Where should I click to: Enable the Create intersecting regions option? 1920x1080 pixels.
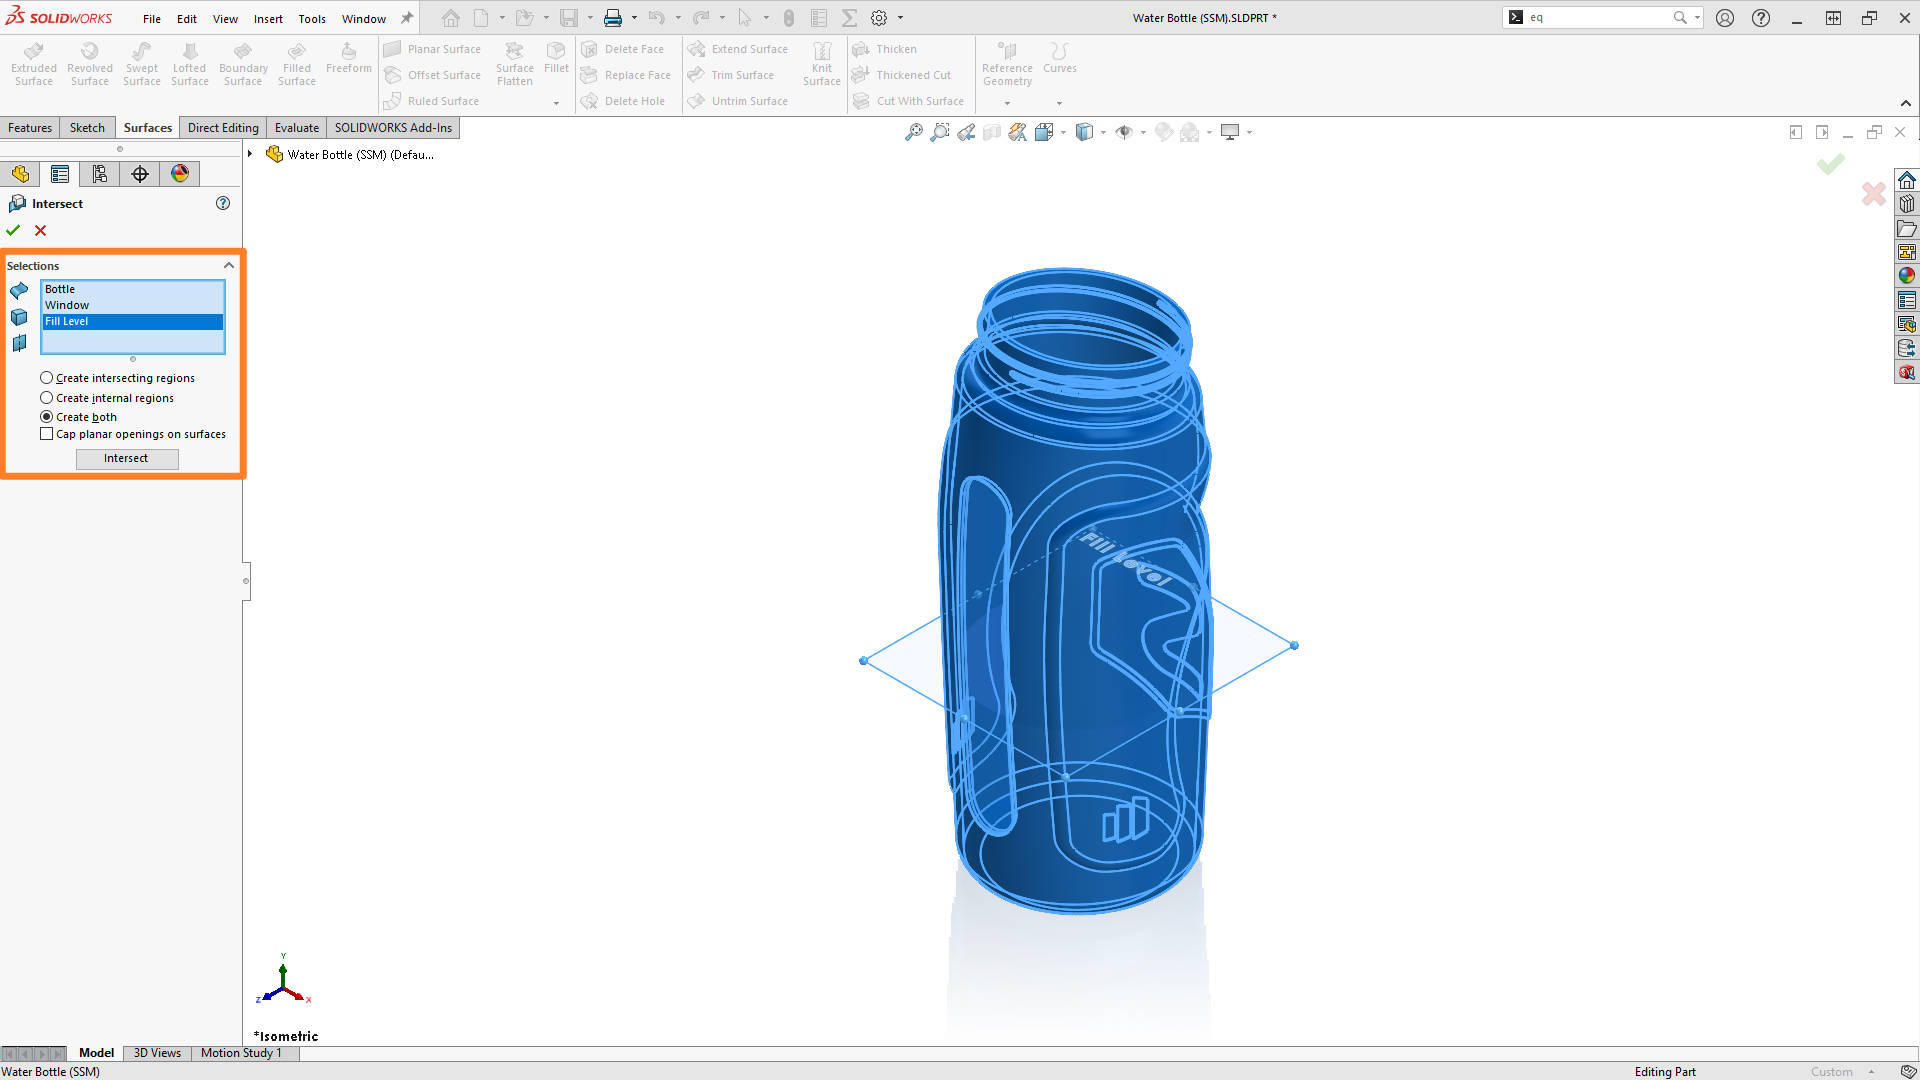46,377
